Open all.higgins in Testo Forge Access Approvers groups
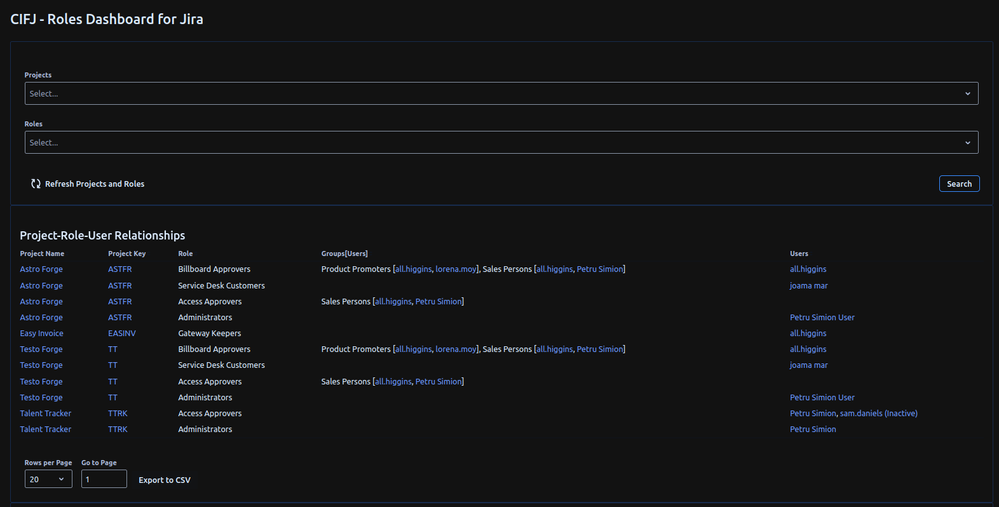The height and width of the screenshot is (507, 999). [393, 382]
